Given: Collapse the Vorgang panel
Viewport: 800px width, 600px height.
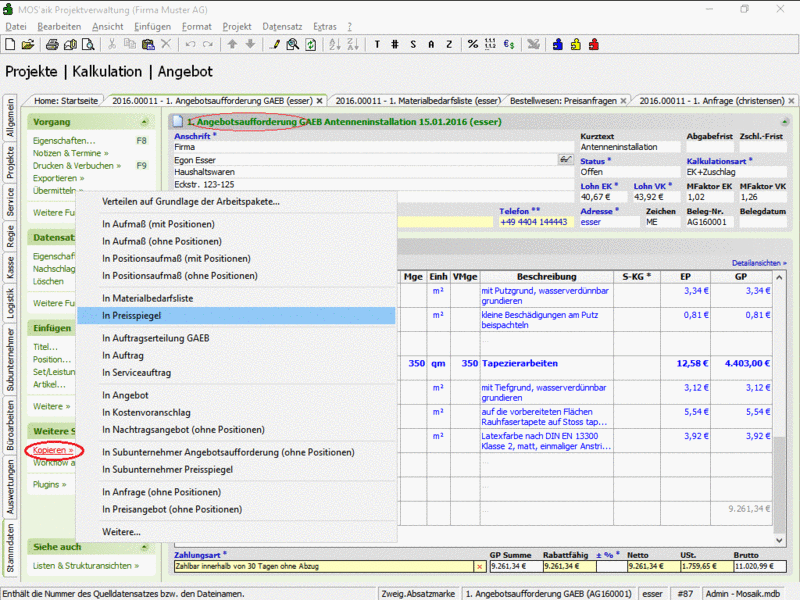Looking at the screenshot, I should pyautogui.click(x=144, y=122).
